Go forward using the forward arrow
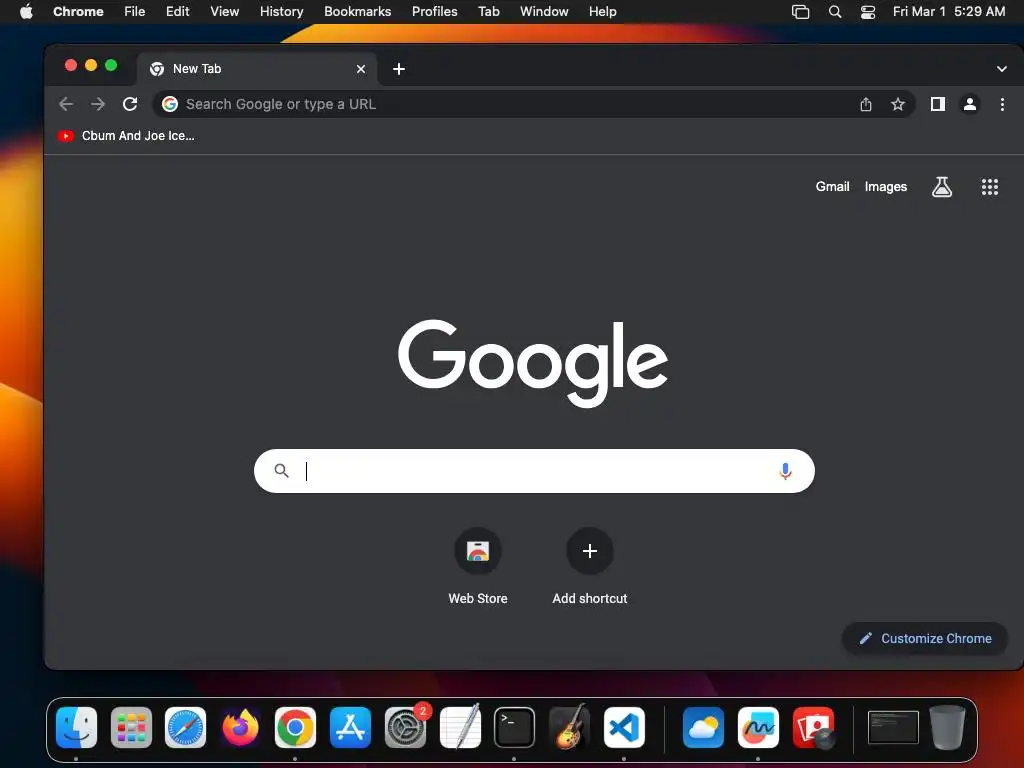Viewport: 1024px width, 768px height. (x=98, y=104)
